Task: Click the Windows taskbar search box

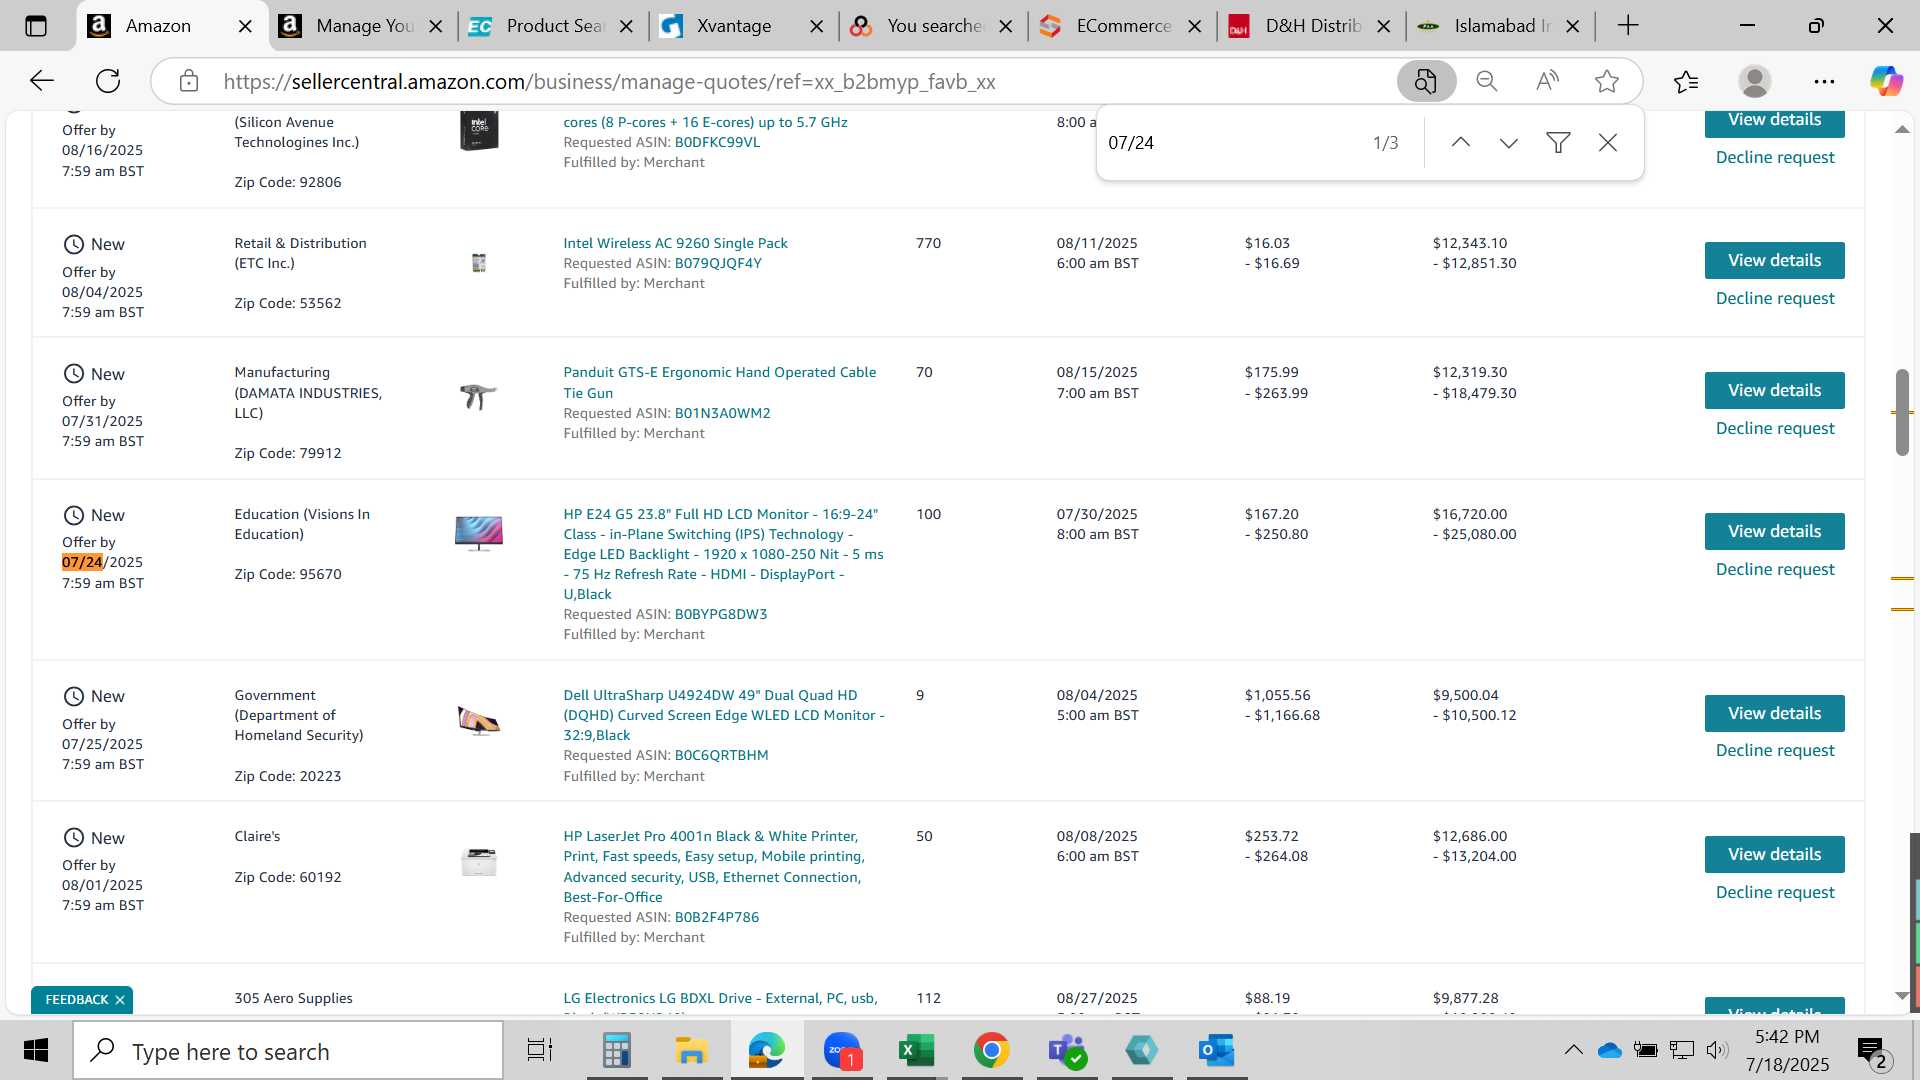Action: pos(288,1051)
